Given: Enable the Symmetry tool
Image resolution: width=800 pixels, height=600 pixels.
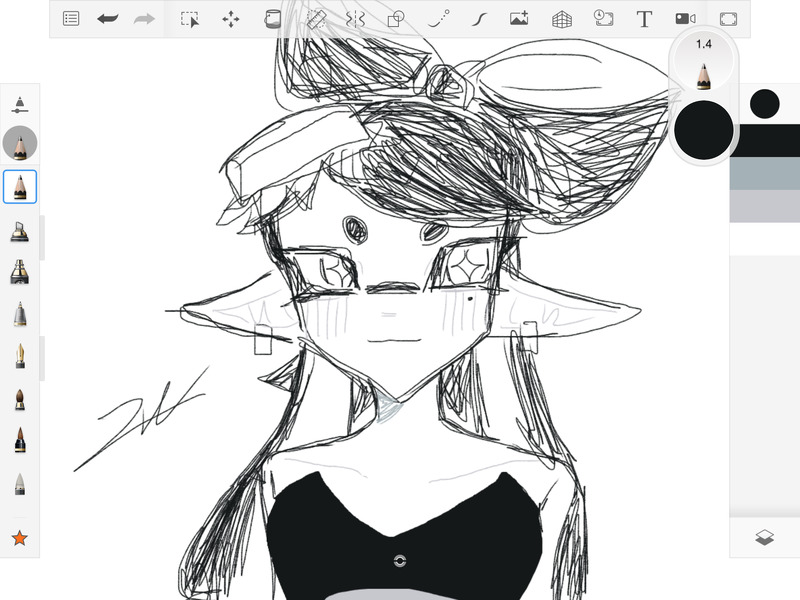Looking at the screenshot, I should (x=355, y=19).
